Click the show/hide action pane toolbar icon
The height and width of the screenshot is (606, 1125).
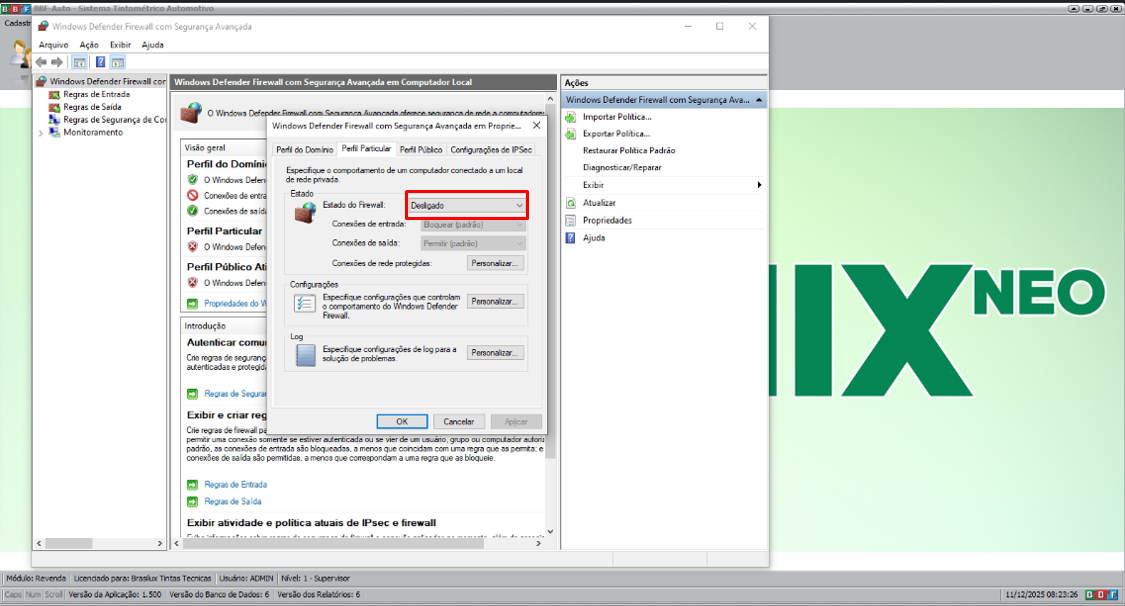(x=118, y=62)
